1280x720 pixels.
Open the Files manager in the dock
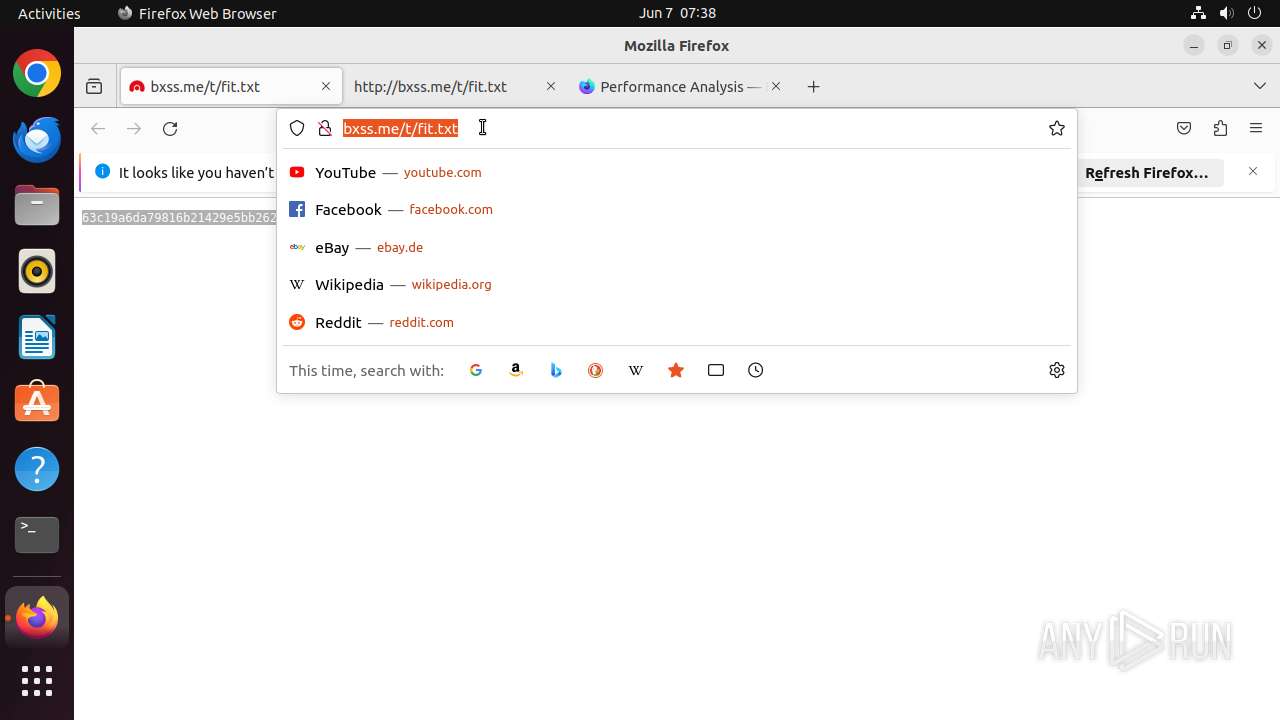click(x=37, y=205)
